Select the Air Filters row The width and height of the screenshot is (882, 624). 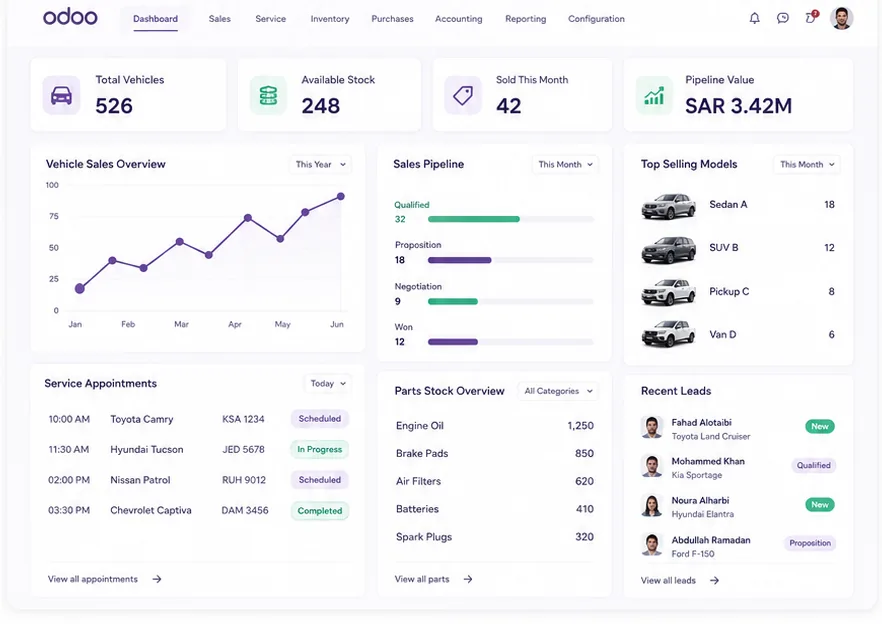coord(494,481)
